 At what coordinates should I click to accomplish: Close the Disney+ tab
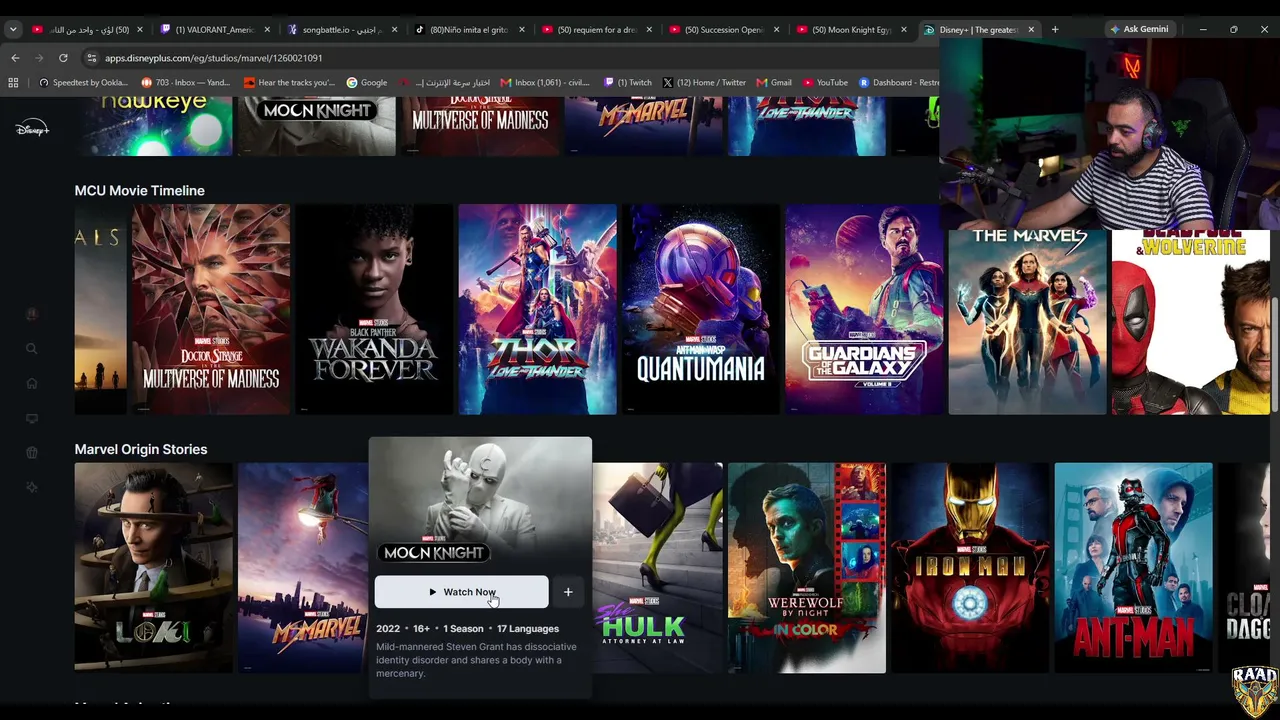pyautogui.click(x=1030, y=30)
